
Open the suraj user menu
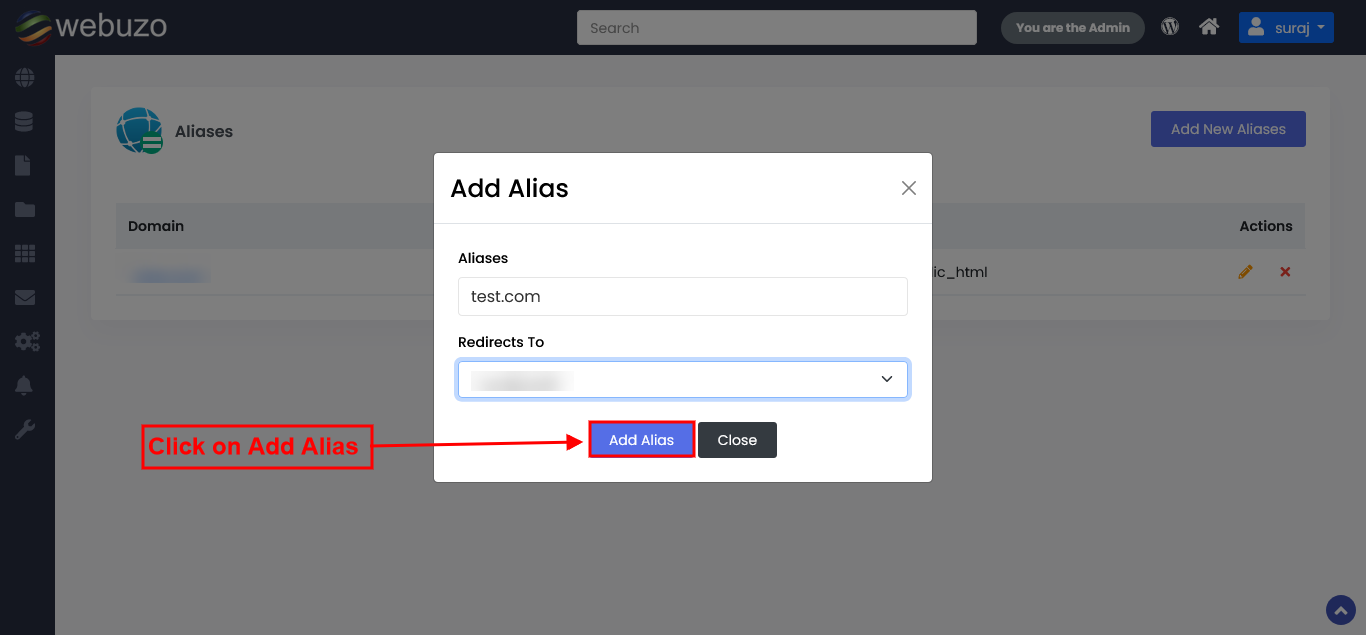coord(1286,28)
